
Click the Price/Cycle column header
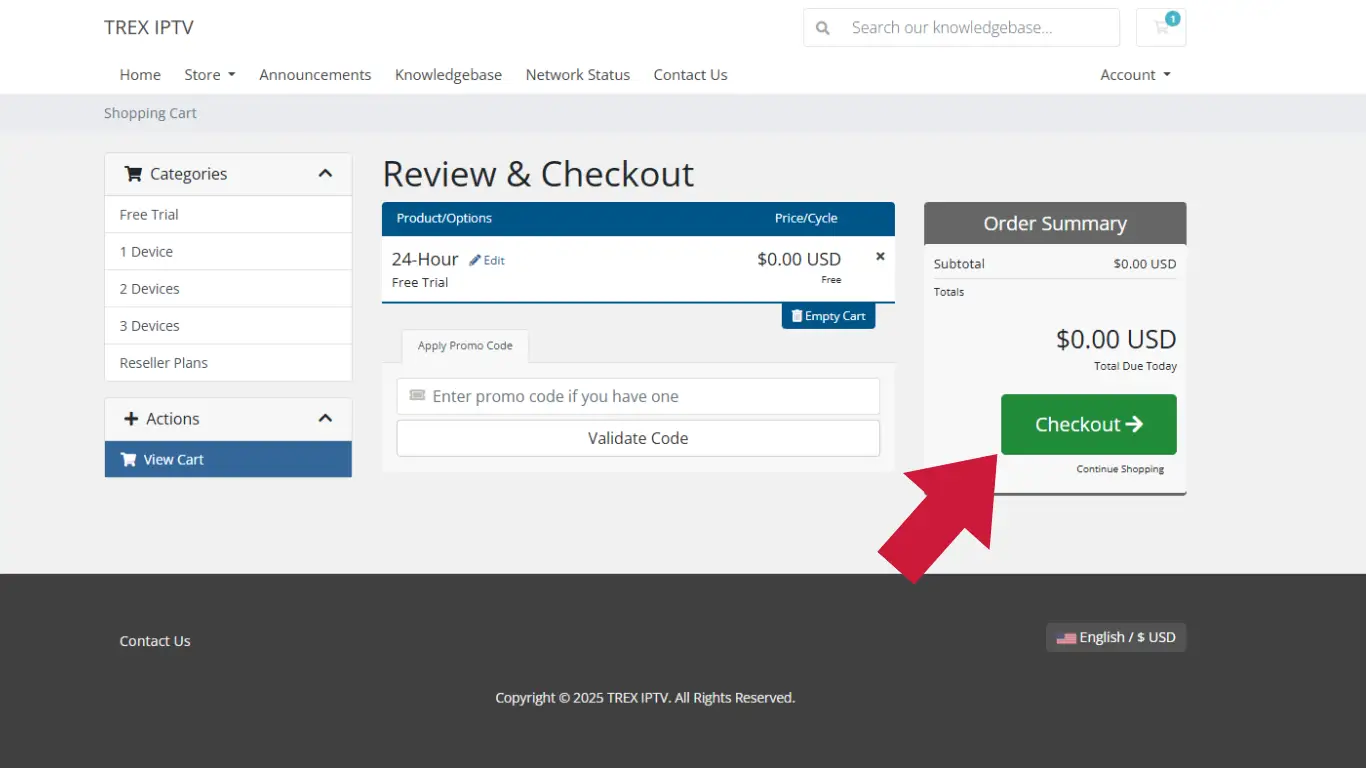tap(806, 218)
